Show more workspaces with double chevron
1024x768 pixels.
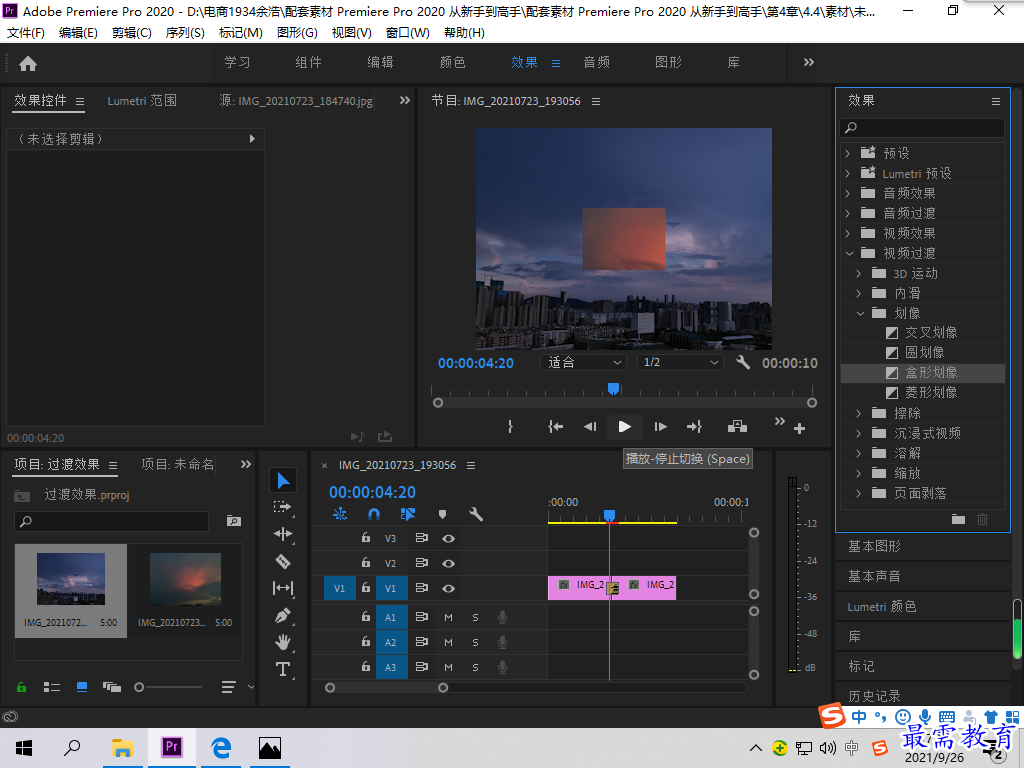tap(808, 63)
